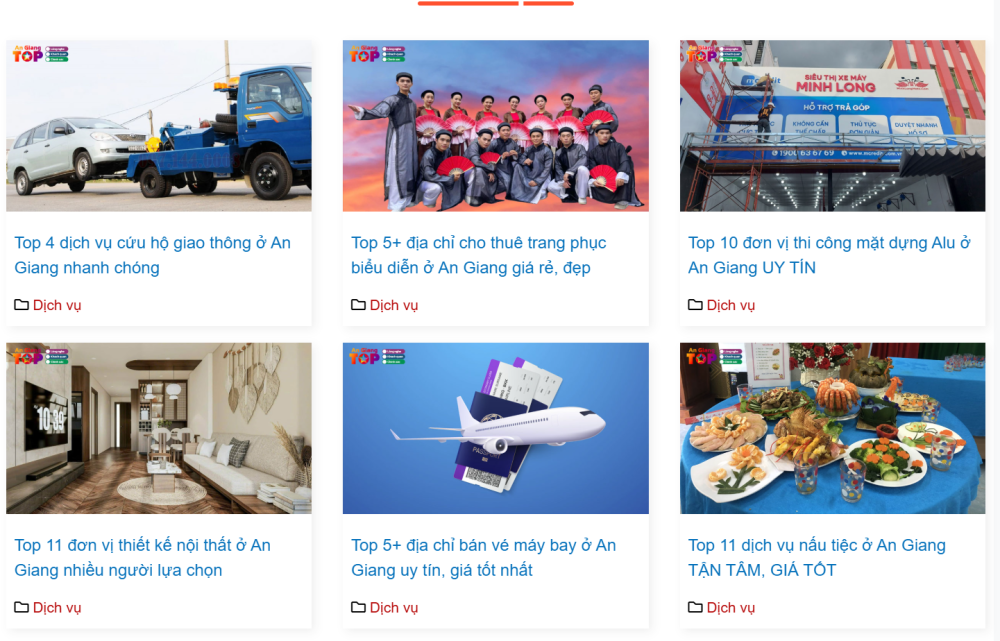Open the performers with red fans thumbnail
1000x641 pixels.
coord(496,126)
